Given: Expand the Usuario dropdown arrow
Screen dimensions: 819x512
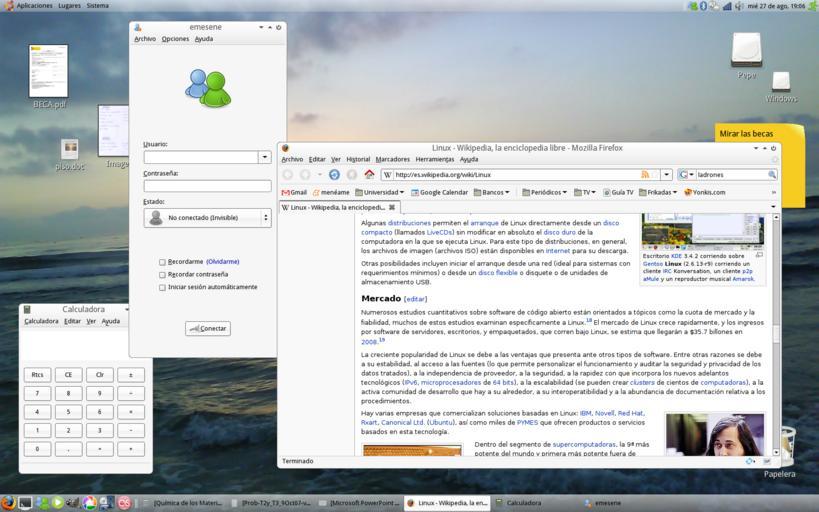Looking at the screenshot, I should (x=264, y=157).
